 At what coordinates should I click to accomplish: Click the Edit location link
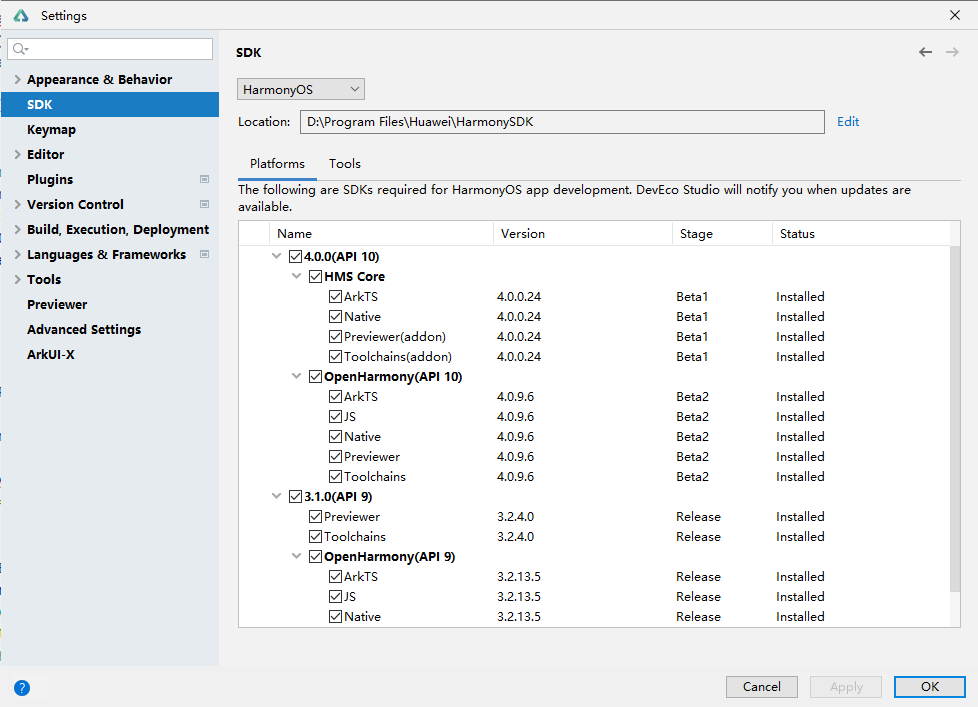click(x=848, y=122)
